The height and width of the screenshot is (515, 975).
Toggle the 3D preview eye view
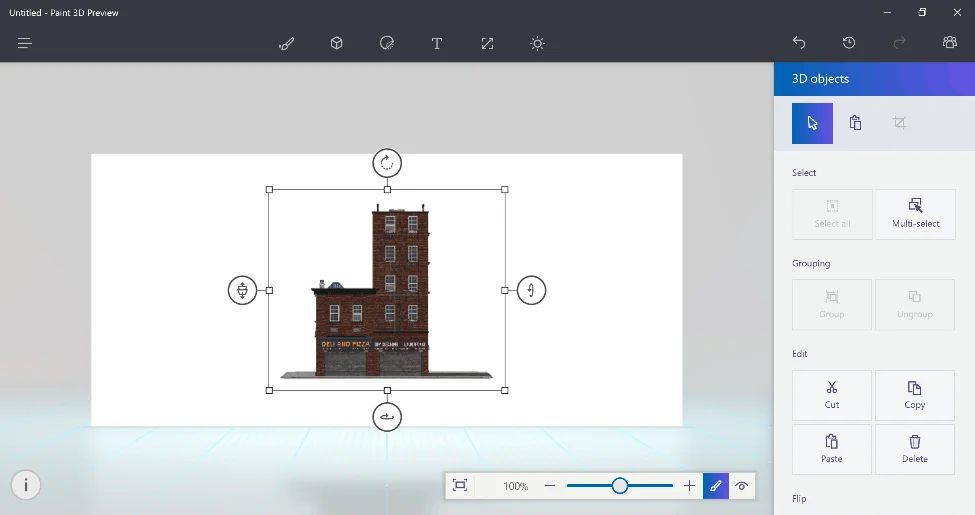pos(742,486)
